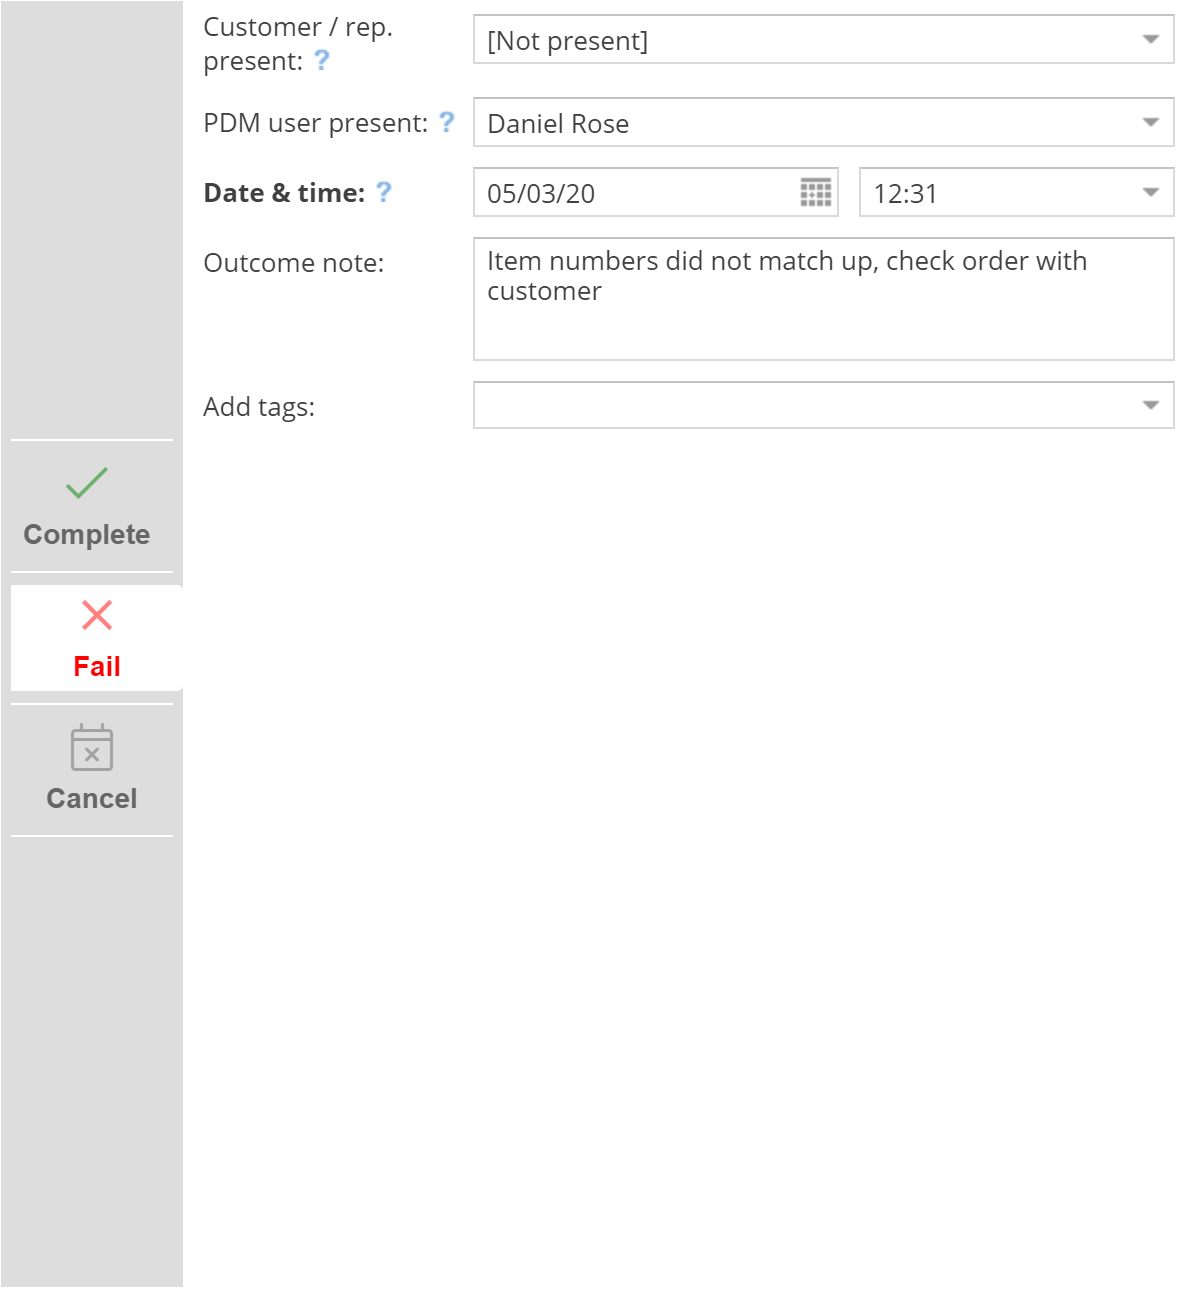Click the date field showing 05/03/20
Screen dimensions: 1184x1290
541,194
